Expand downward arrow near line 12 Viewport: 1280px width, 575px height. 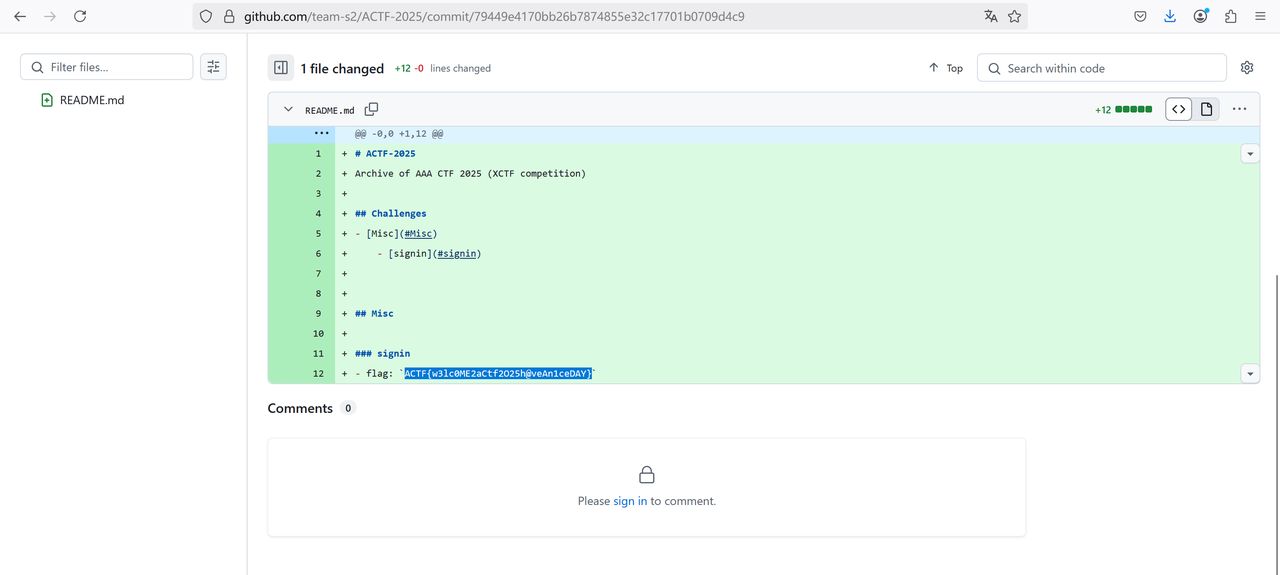point(1250,373)
